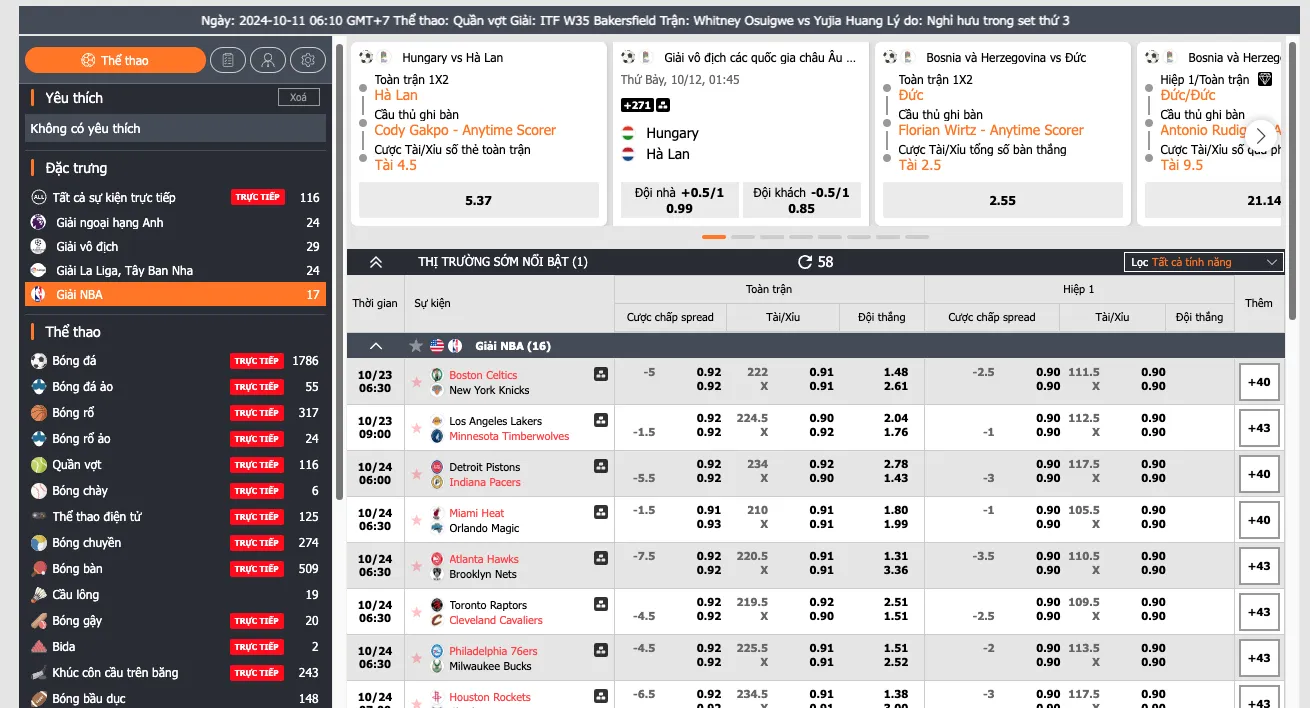The height and width of the screenshot is (708, 1310).
Task: Expand +40 more markets for Heat vs Magic
Action: click(1259, 520)
